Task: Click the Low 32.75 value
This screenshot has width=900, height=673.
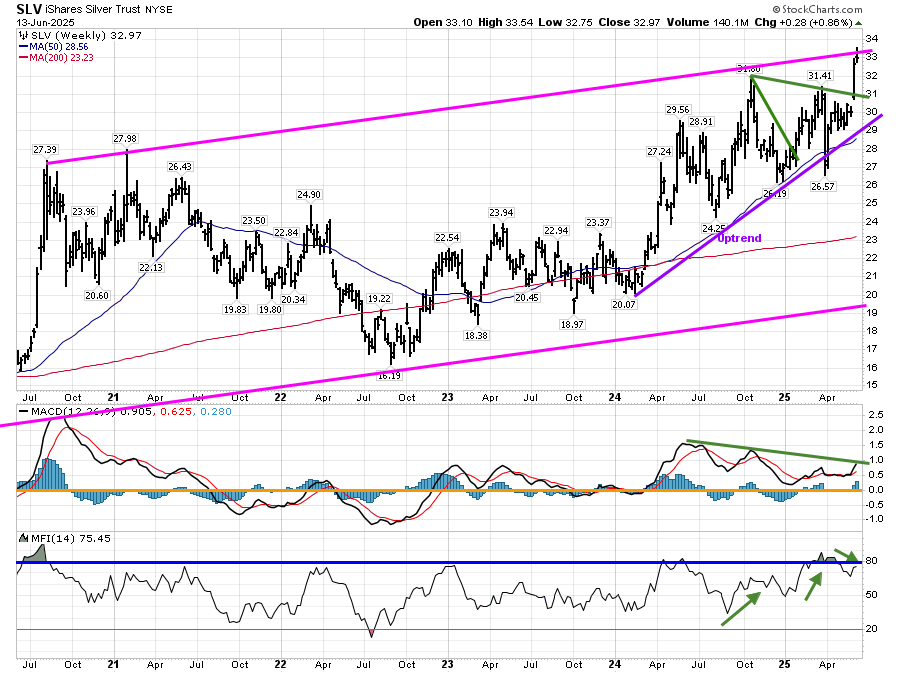Action: point(566,22)
